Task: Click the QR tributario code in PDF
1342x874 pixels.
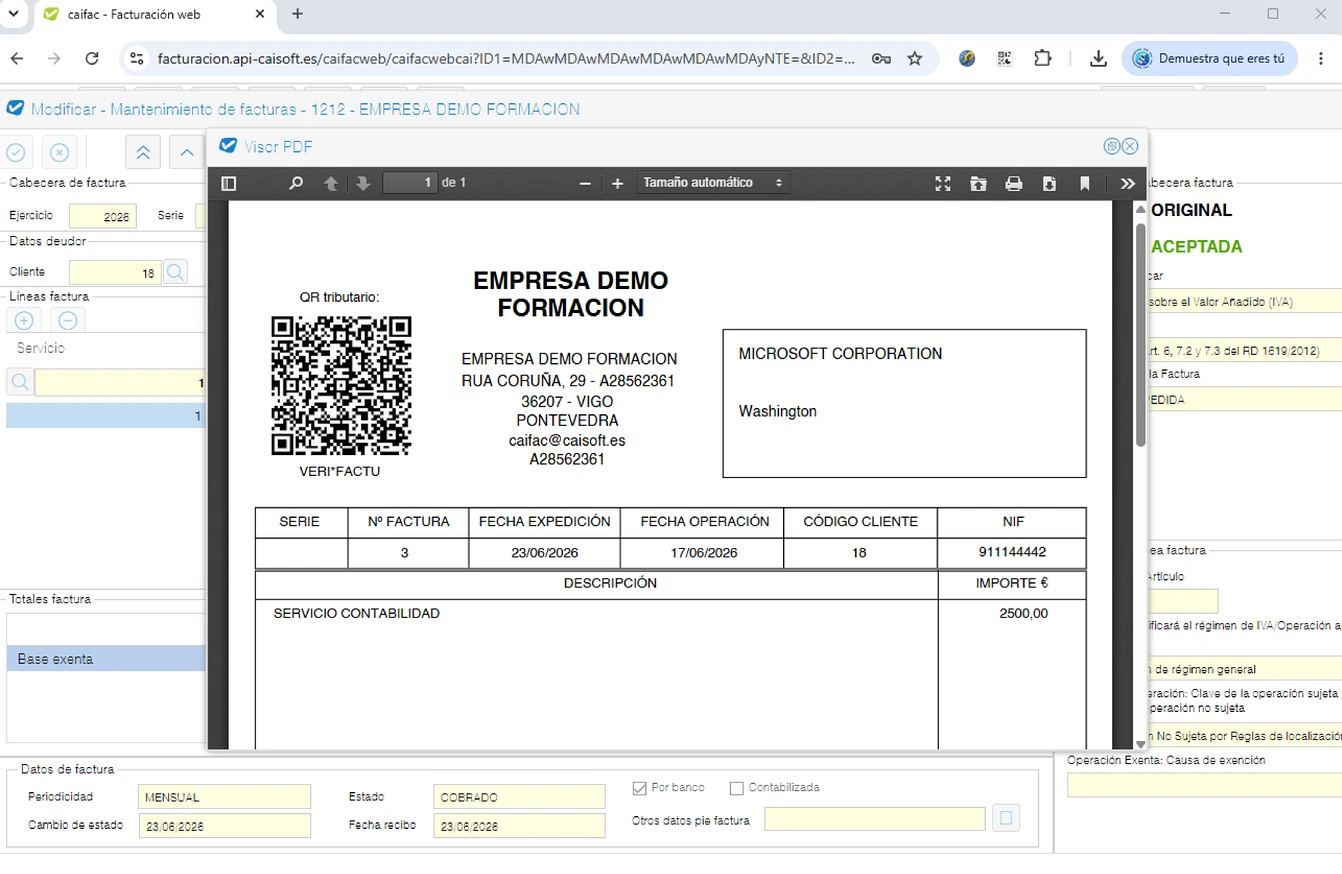Action: [x=341, y=386]
